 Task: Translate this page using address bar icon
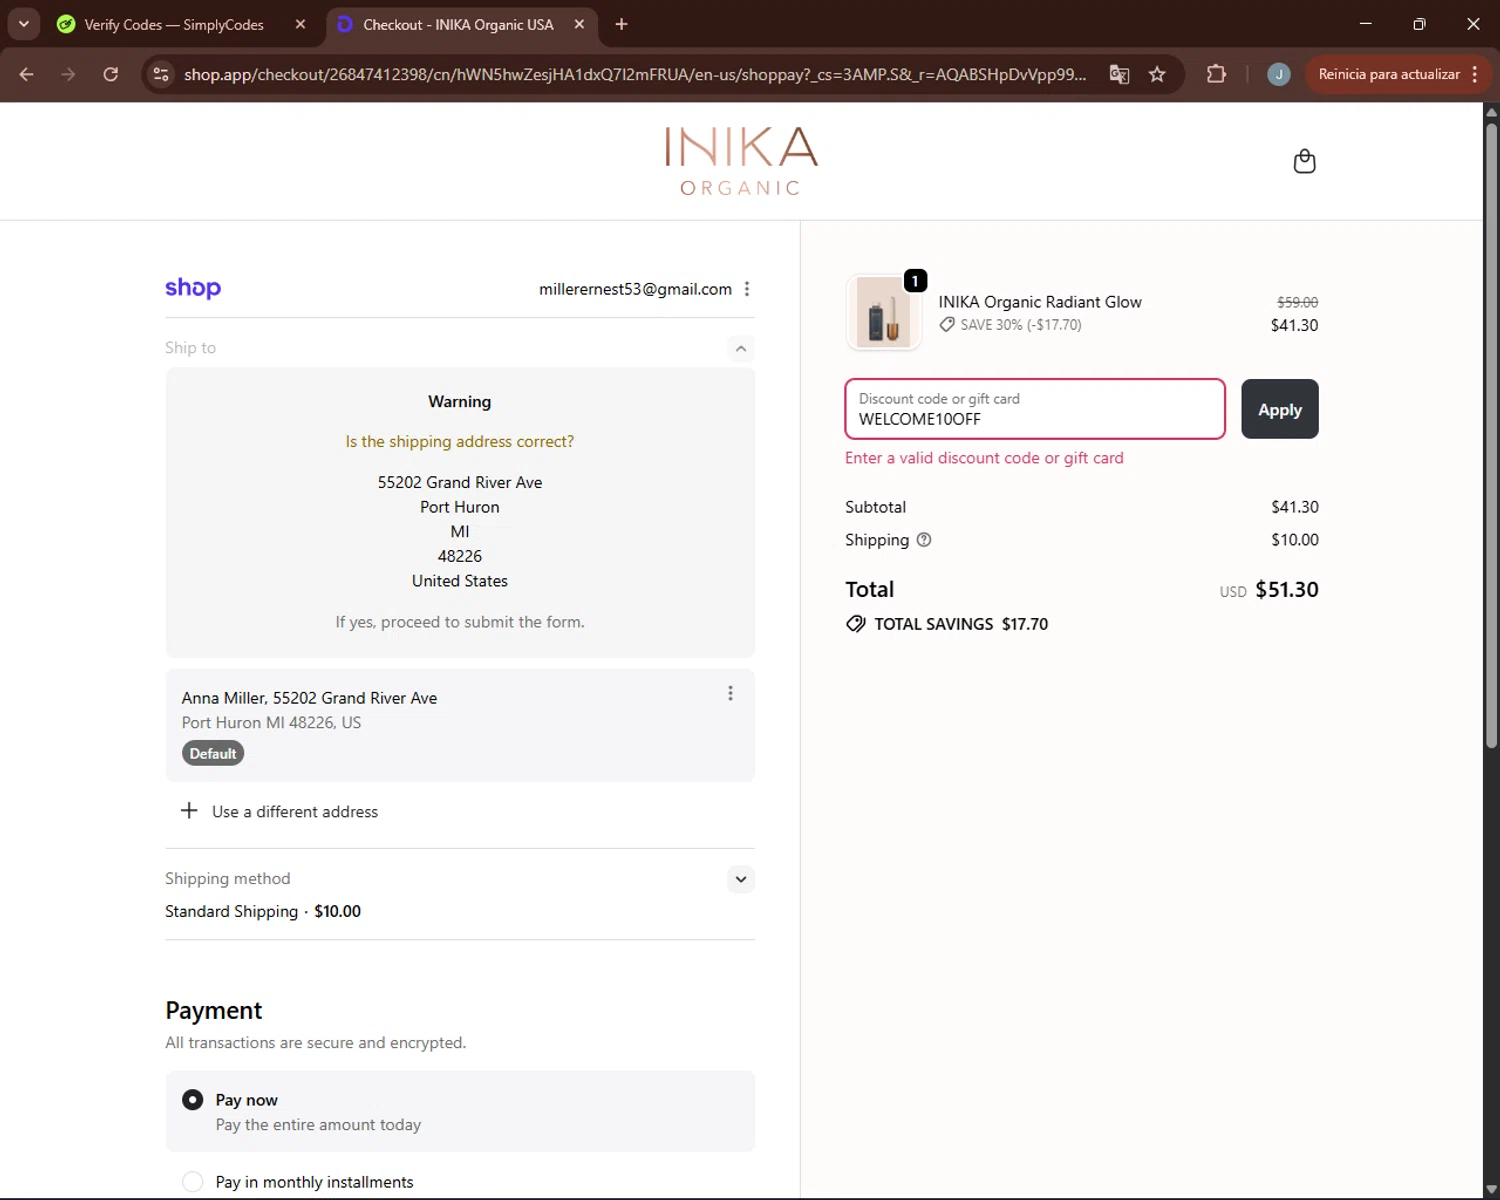[1120, 74]
